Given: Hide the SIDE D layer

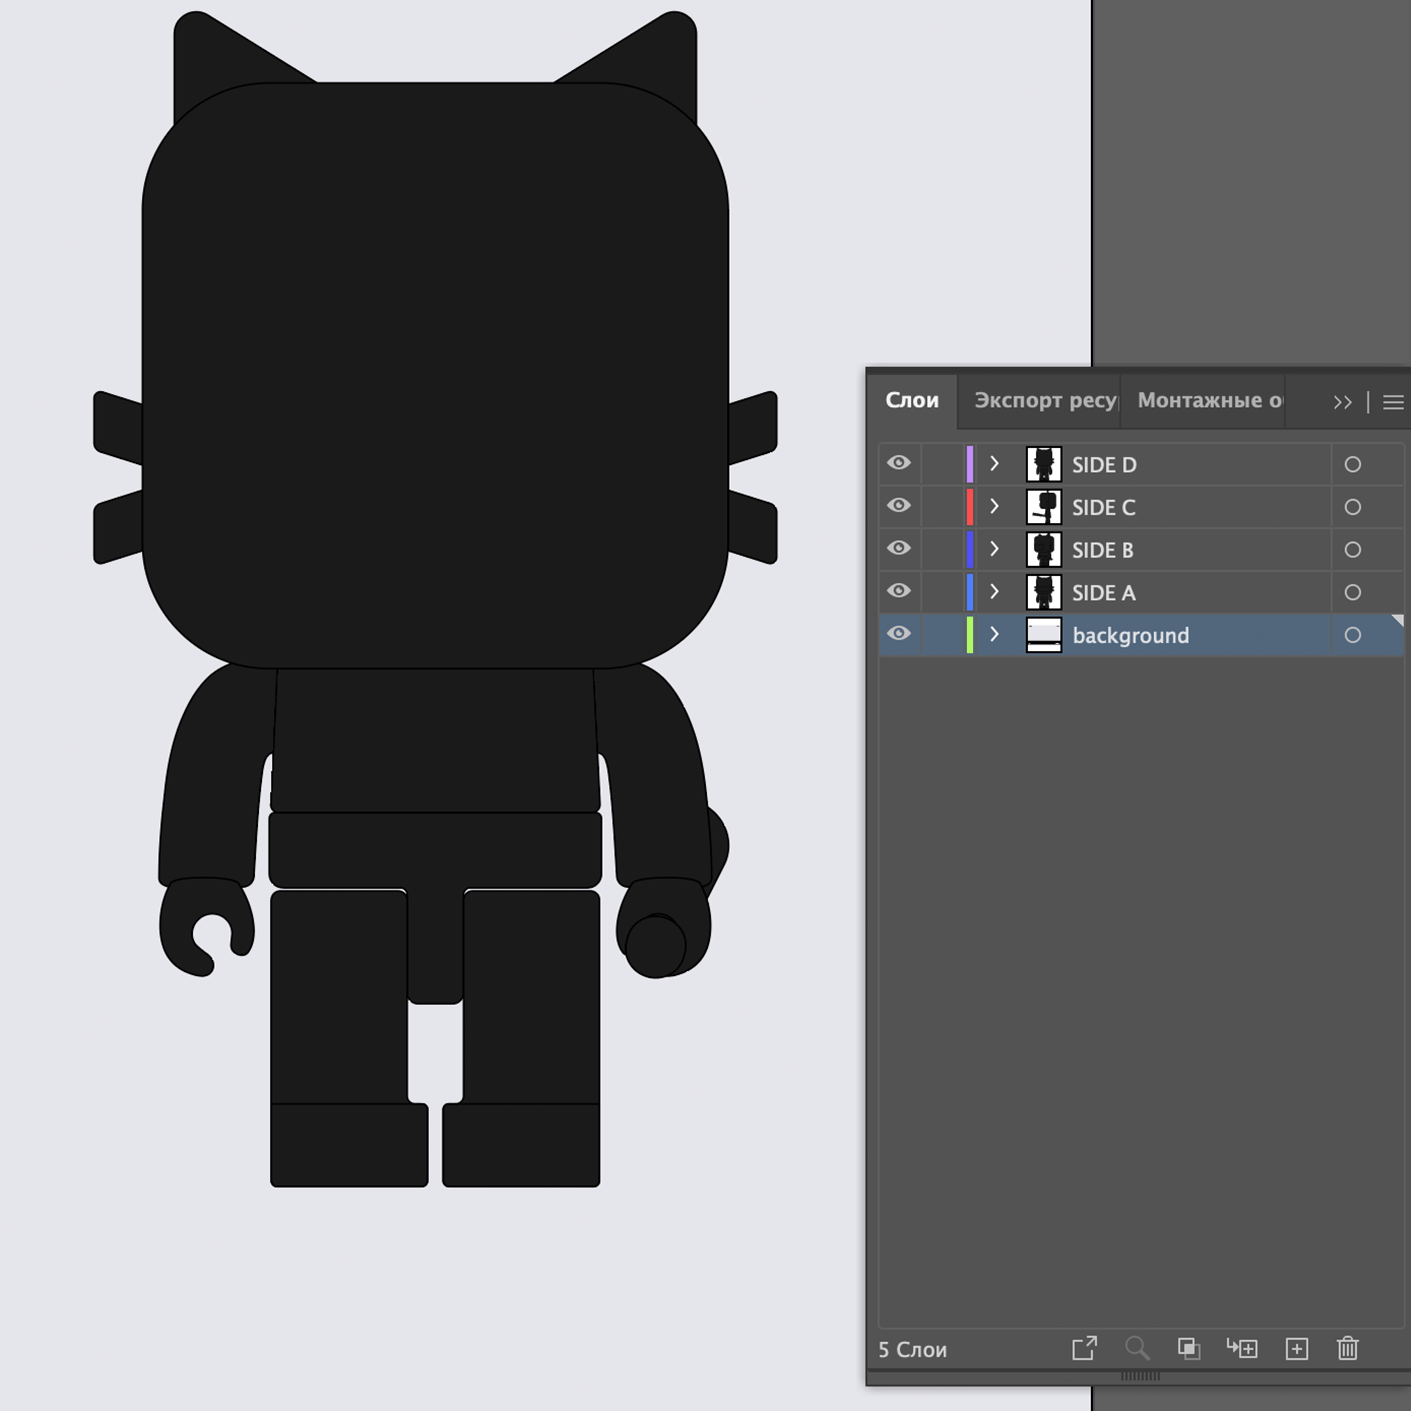Looking at the screenshot, I should tap(899, 463).
